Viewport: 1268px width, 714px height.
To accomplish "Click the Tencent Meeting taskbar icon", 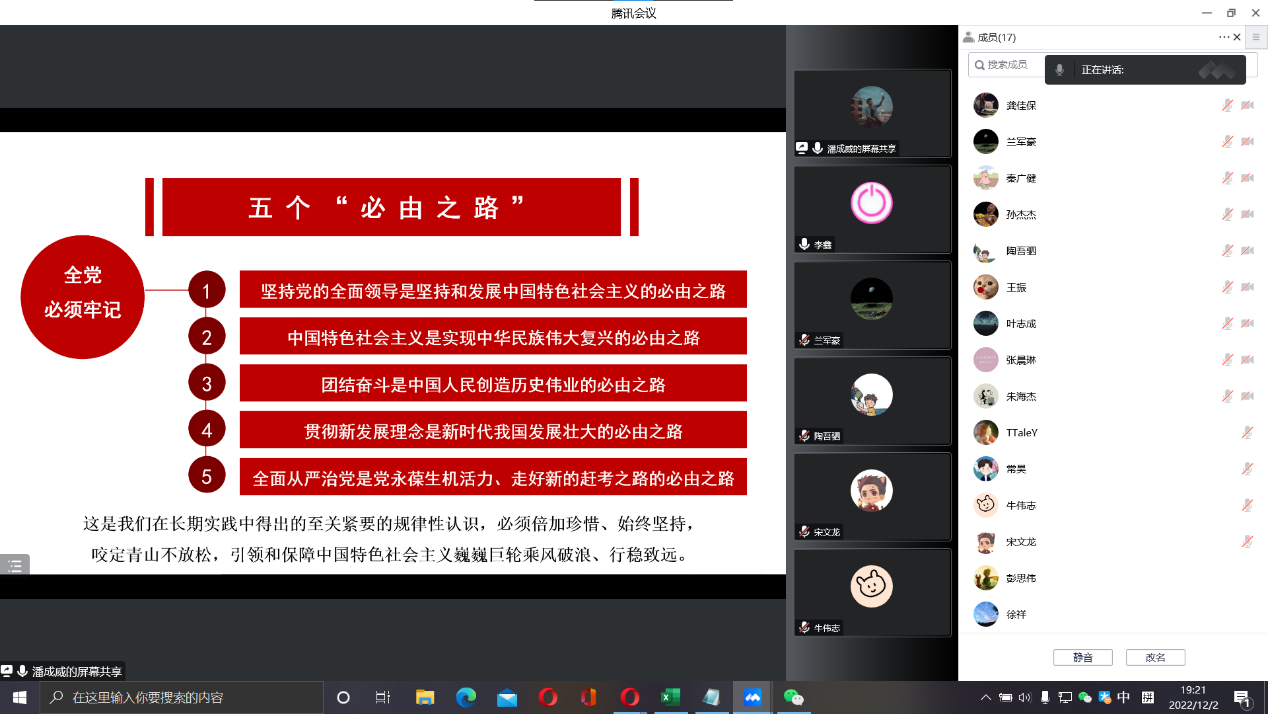I will click(x=752, y=697).
